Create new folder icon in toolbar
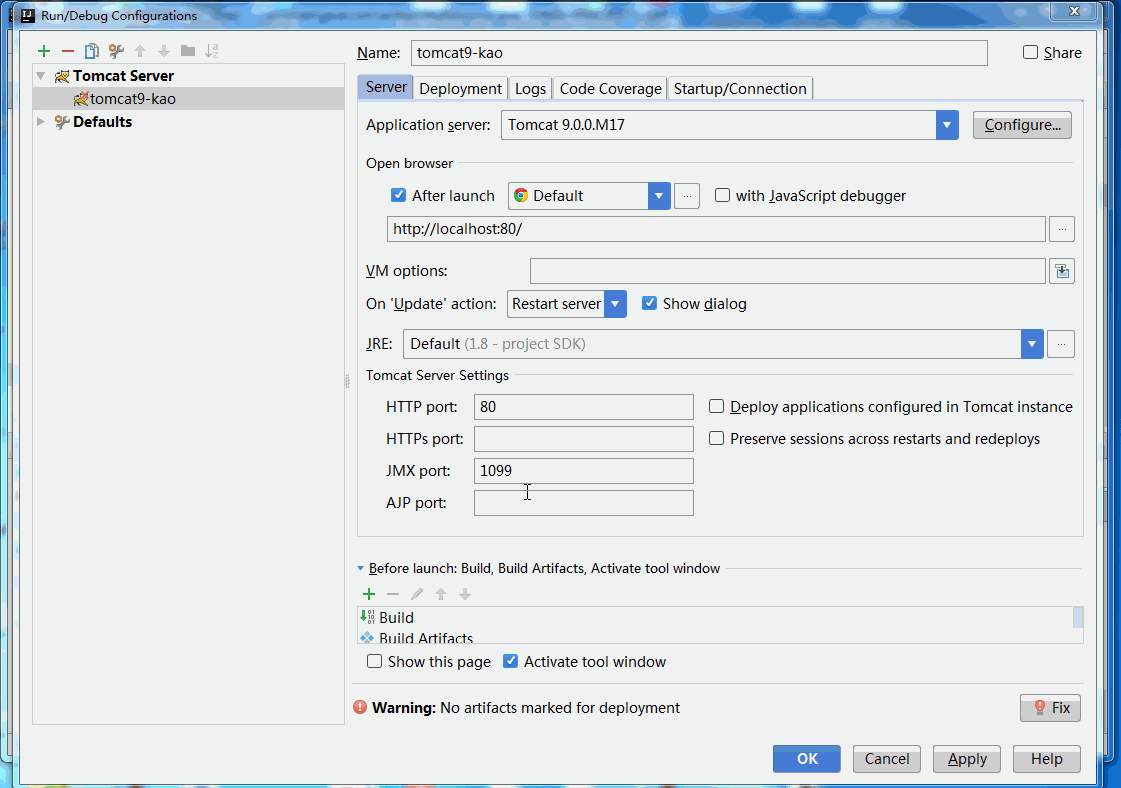1121x788 pixels. pyautogui.click(x=188, y=51)
